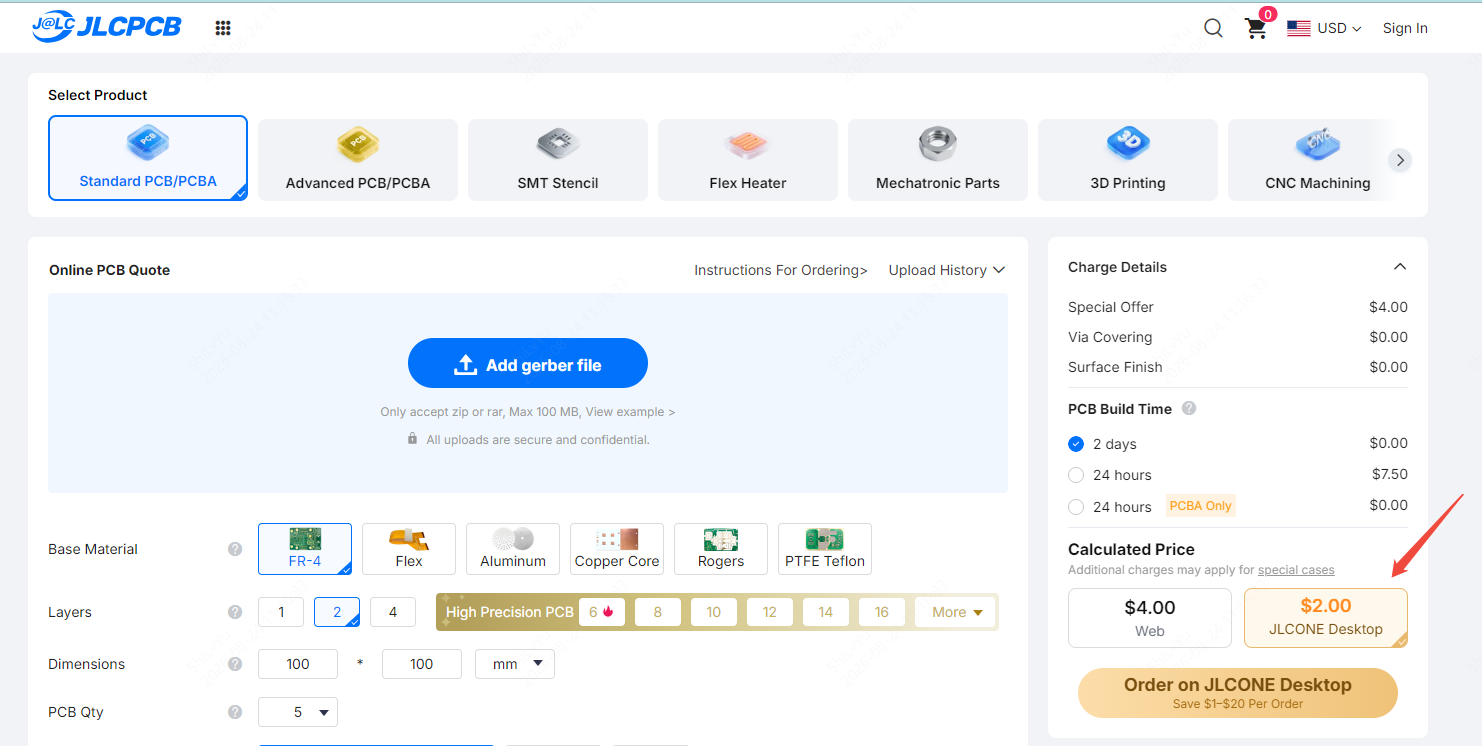The height and width of the screenshot is (746, 1482).
Task: Choose 16 layers option
Action: pyautogui.click(x=881, y=612)
